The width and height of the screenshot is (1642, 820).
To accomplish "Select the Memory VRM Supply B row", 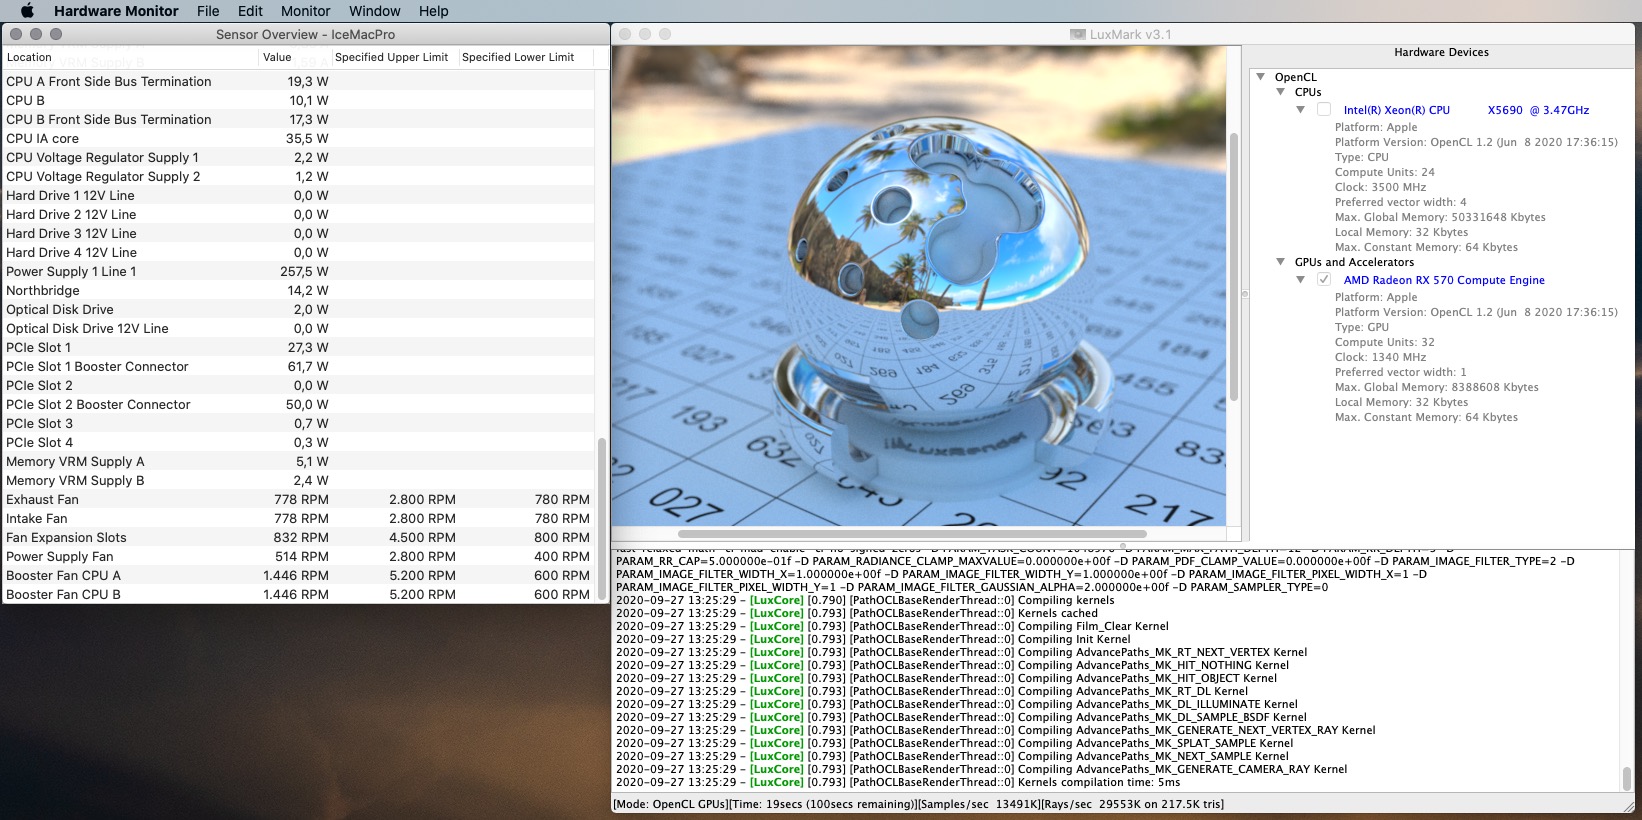I will point(300,480).
